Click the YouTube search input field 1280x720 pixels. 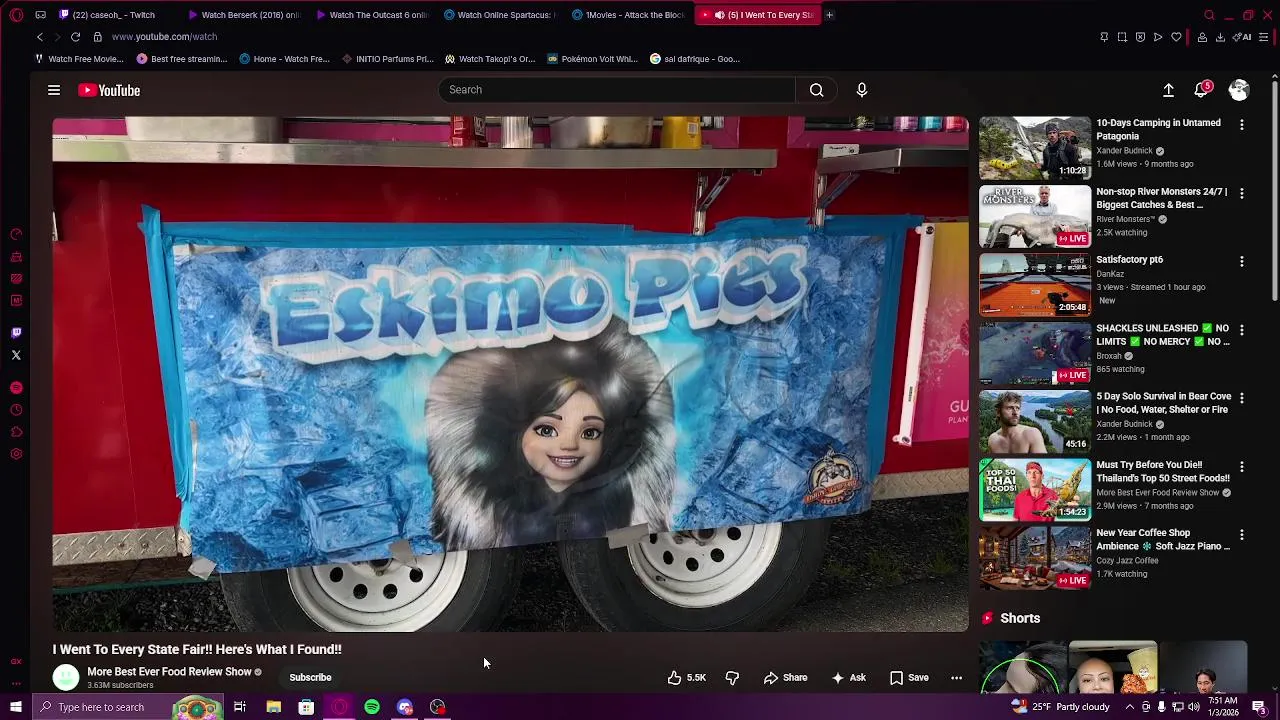(x=617, y=90)
